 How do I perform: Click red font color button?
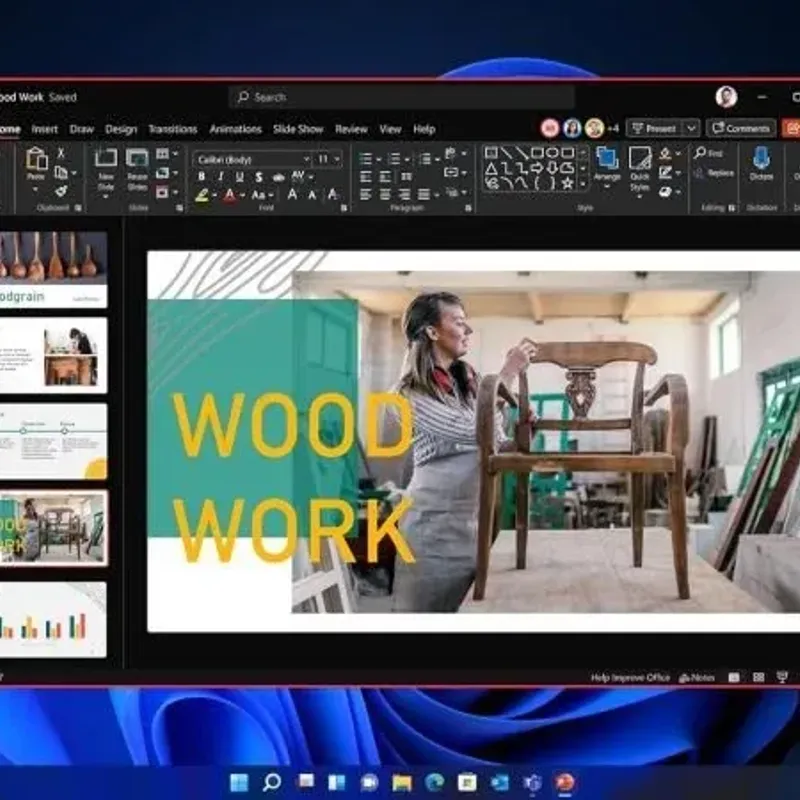tap(230, 195)
